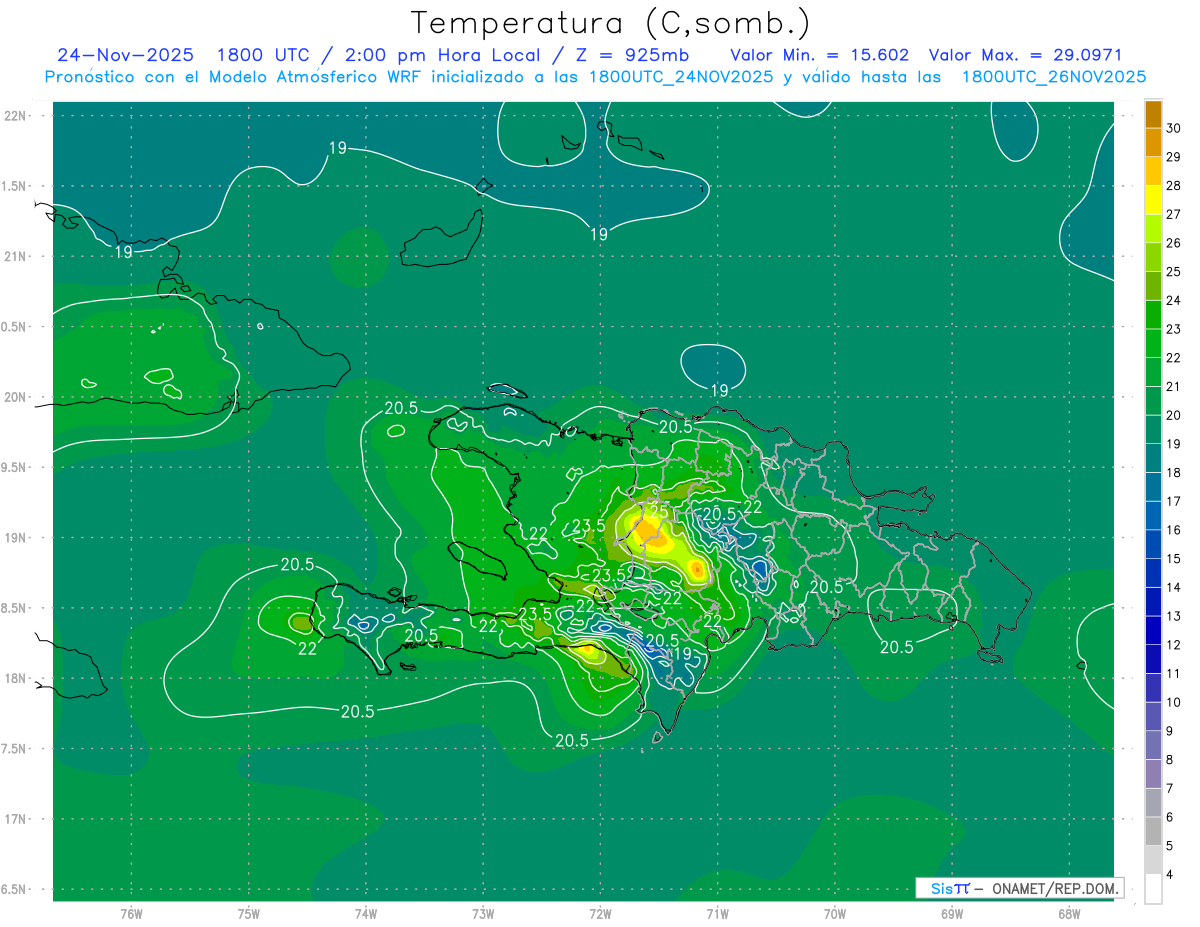Click the latitude axis label '20N'
Screen dimensions: 1200x927
(x=16, y=397)
